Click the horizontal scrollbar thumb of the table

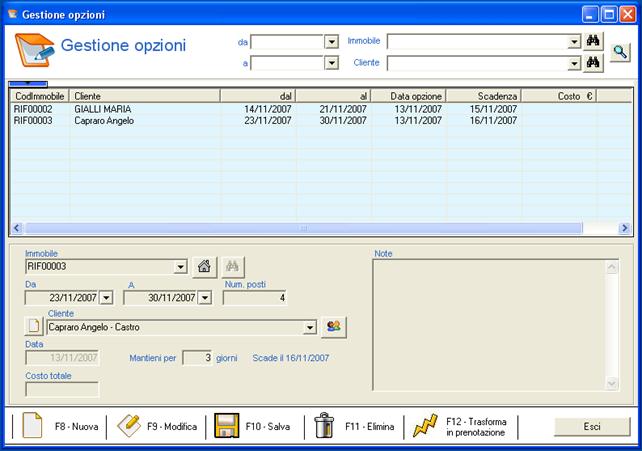tap(303, 228)
